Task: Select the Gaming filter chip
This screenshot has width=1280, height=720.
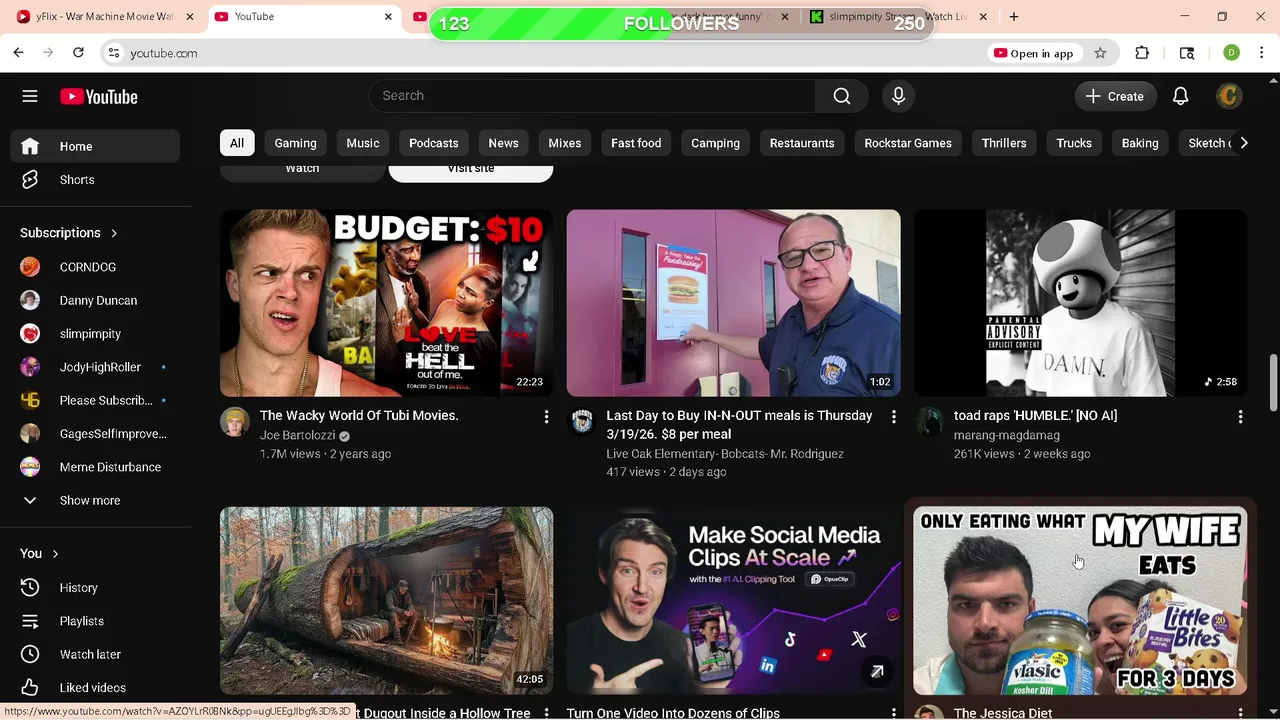Action: (295, 143)
